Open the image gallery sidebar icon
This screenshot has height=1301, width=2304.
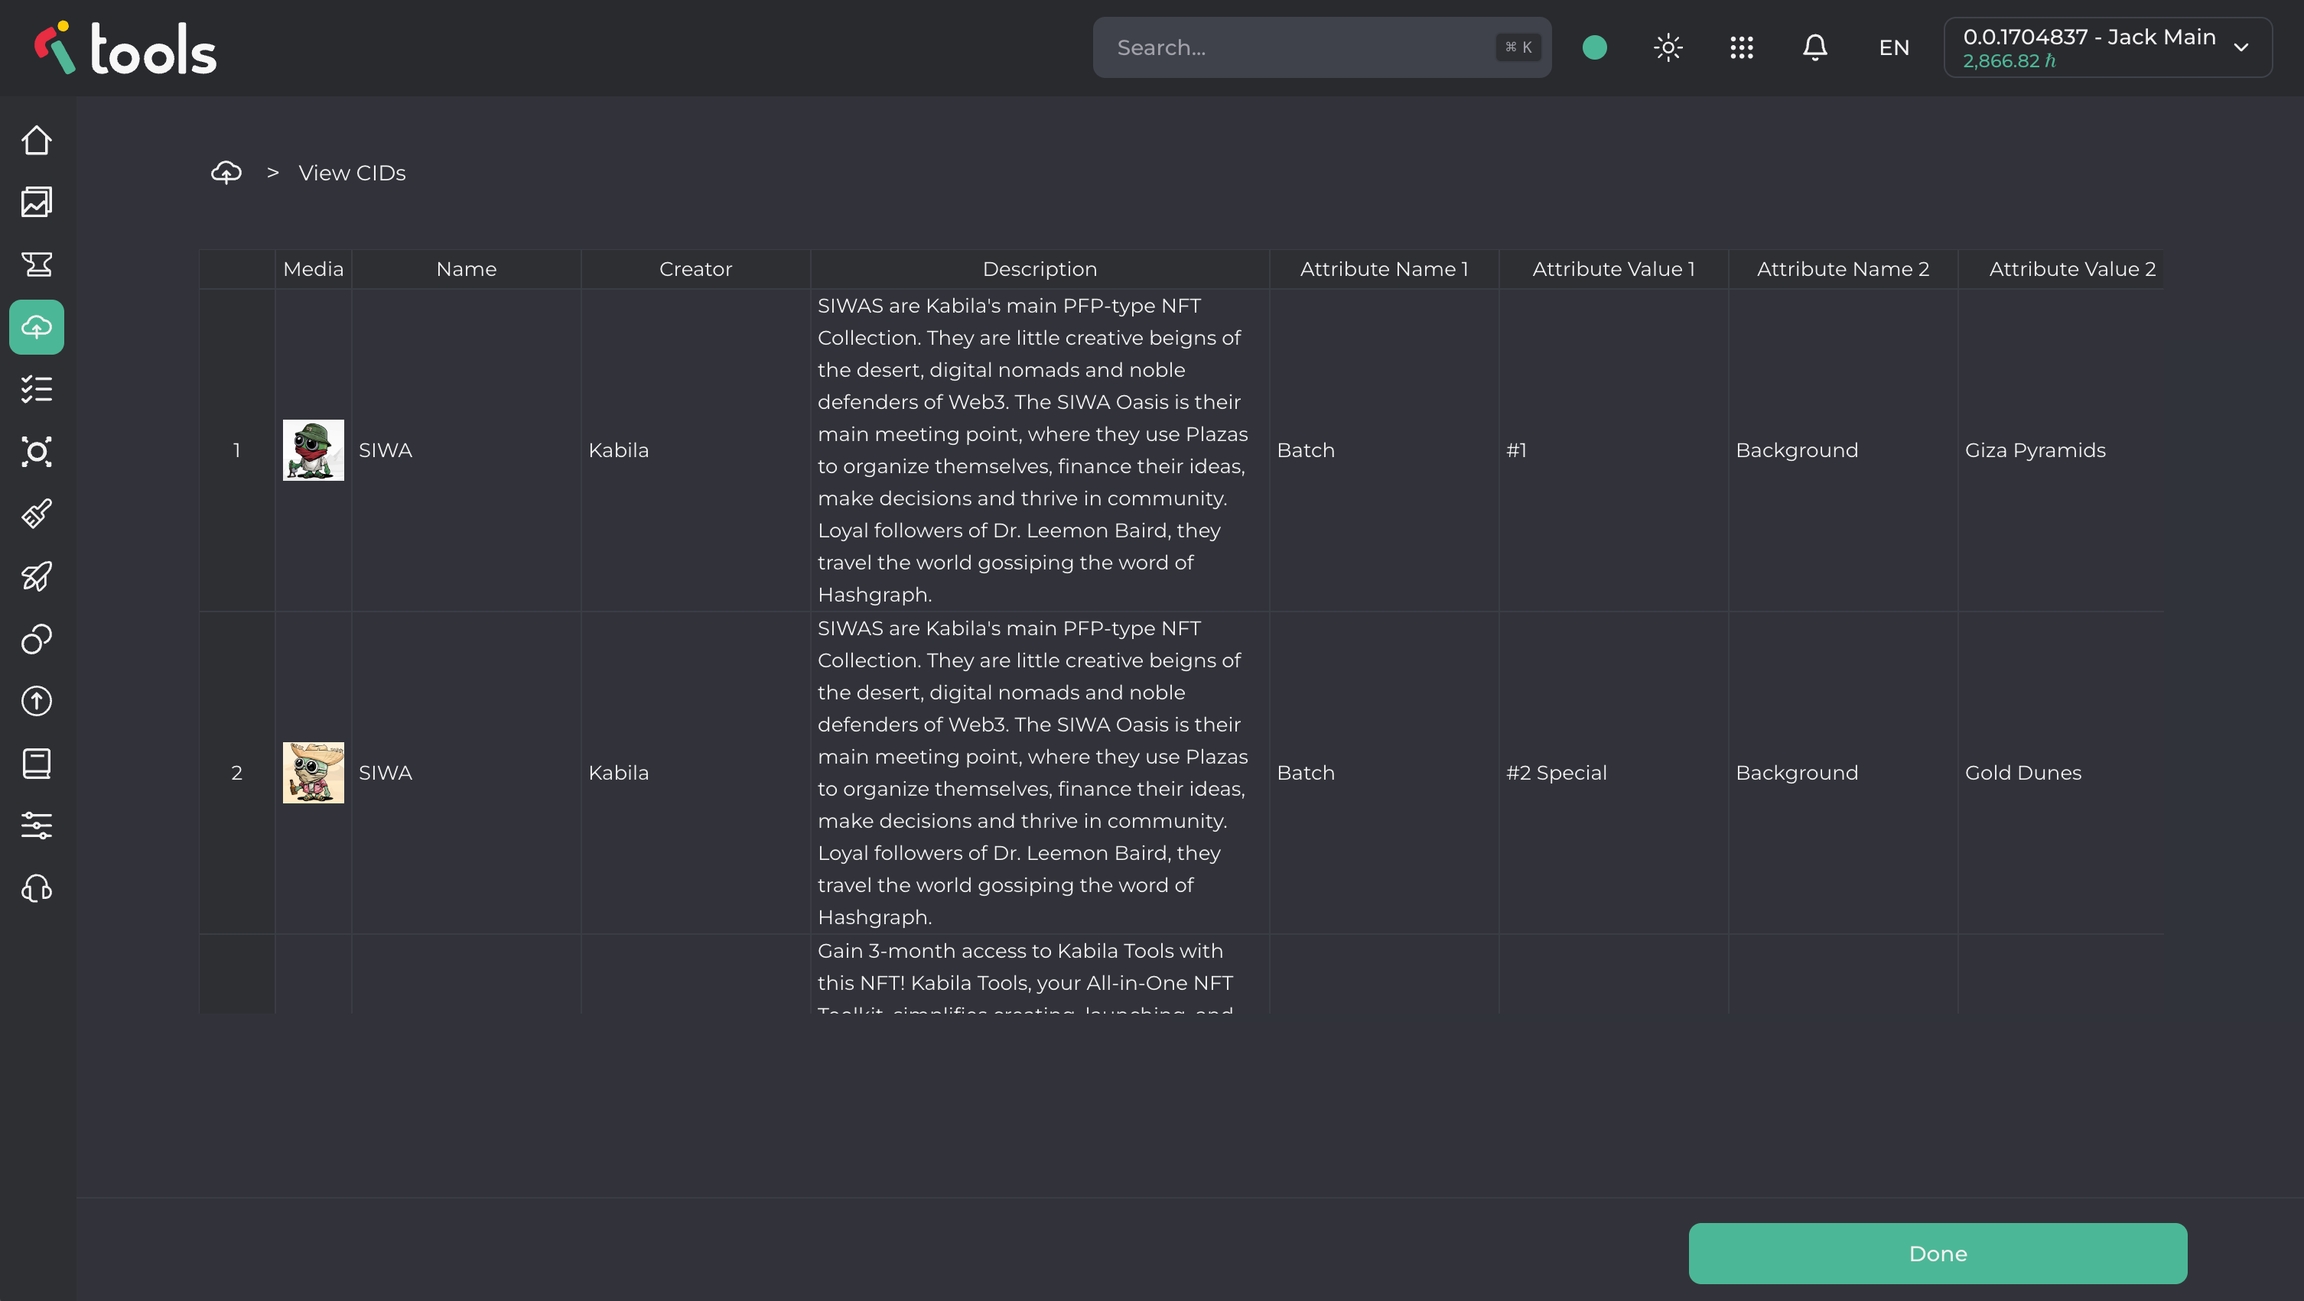tap(37, 202)
